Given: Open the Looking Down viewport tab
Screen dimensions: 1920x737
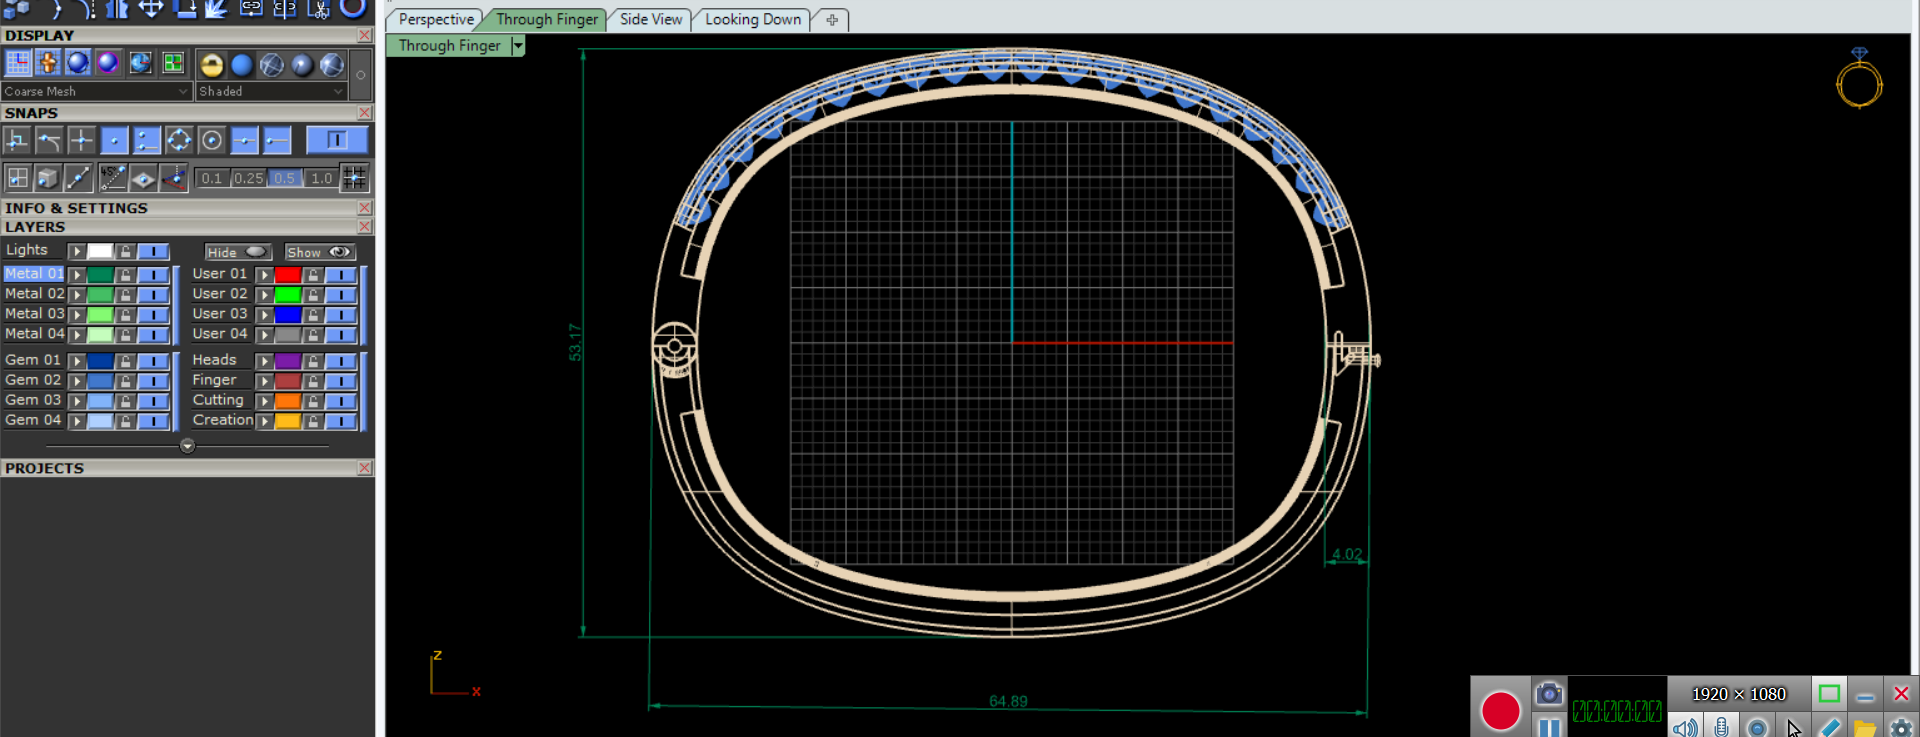Looking at the screenshot, I should (x=752, y=19).
